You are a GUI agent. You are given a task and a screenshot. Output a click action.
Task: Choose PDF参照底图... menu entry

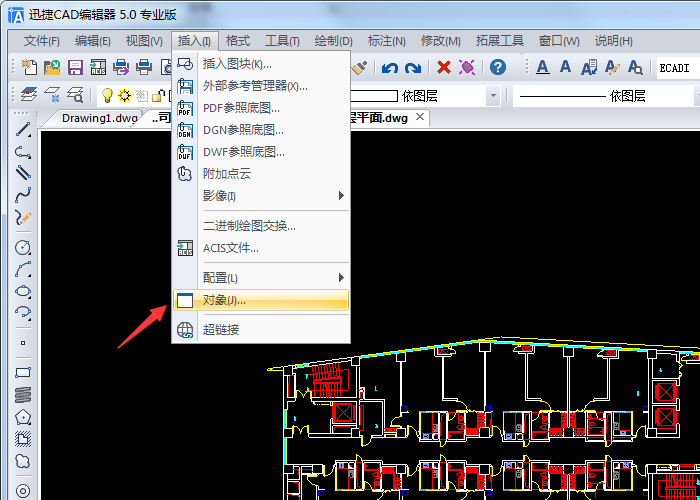pos(260,108)
